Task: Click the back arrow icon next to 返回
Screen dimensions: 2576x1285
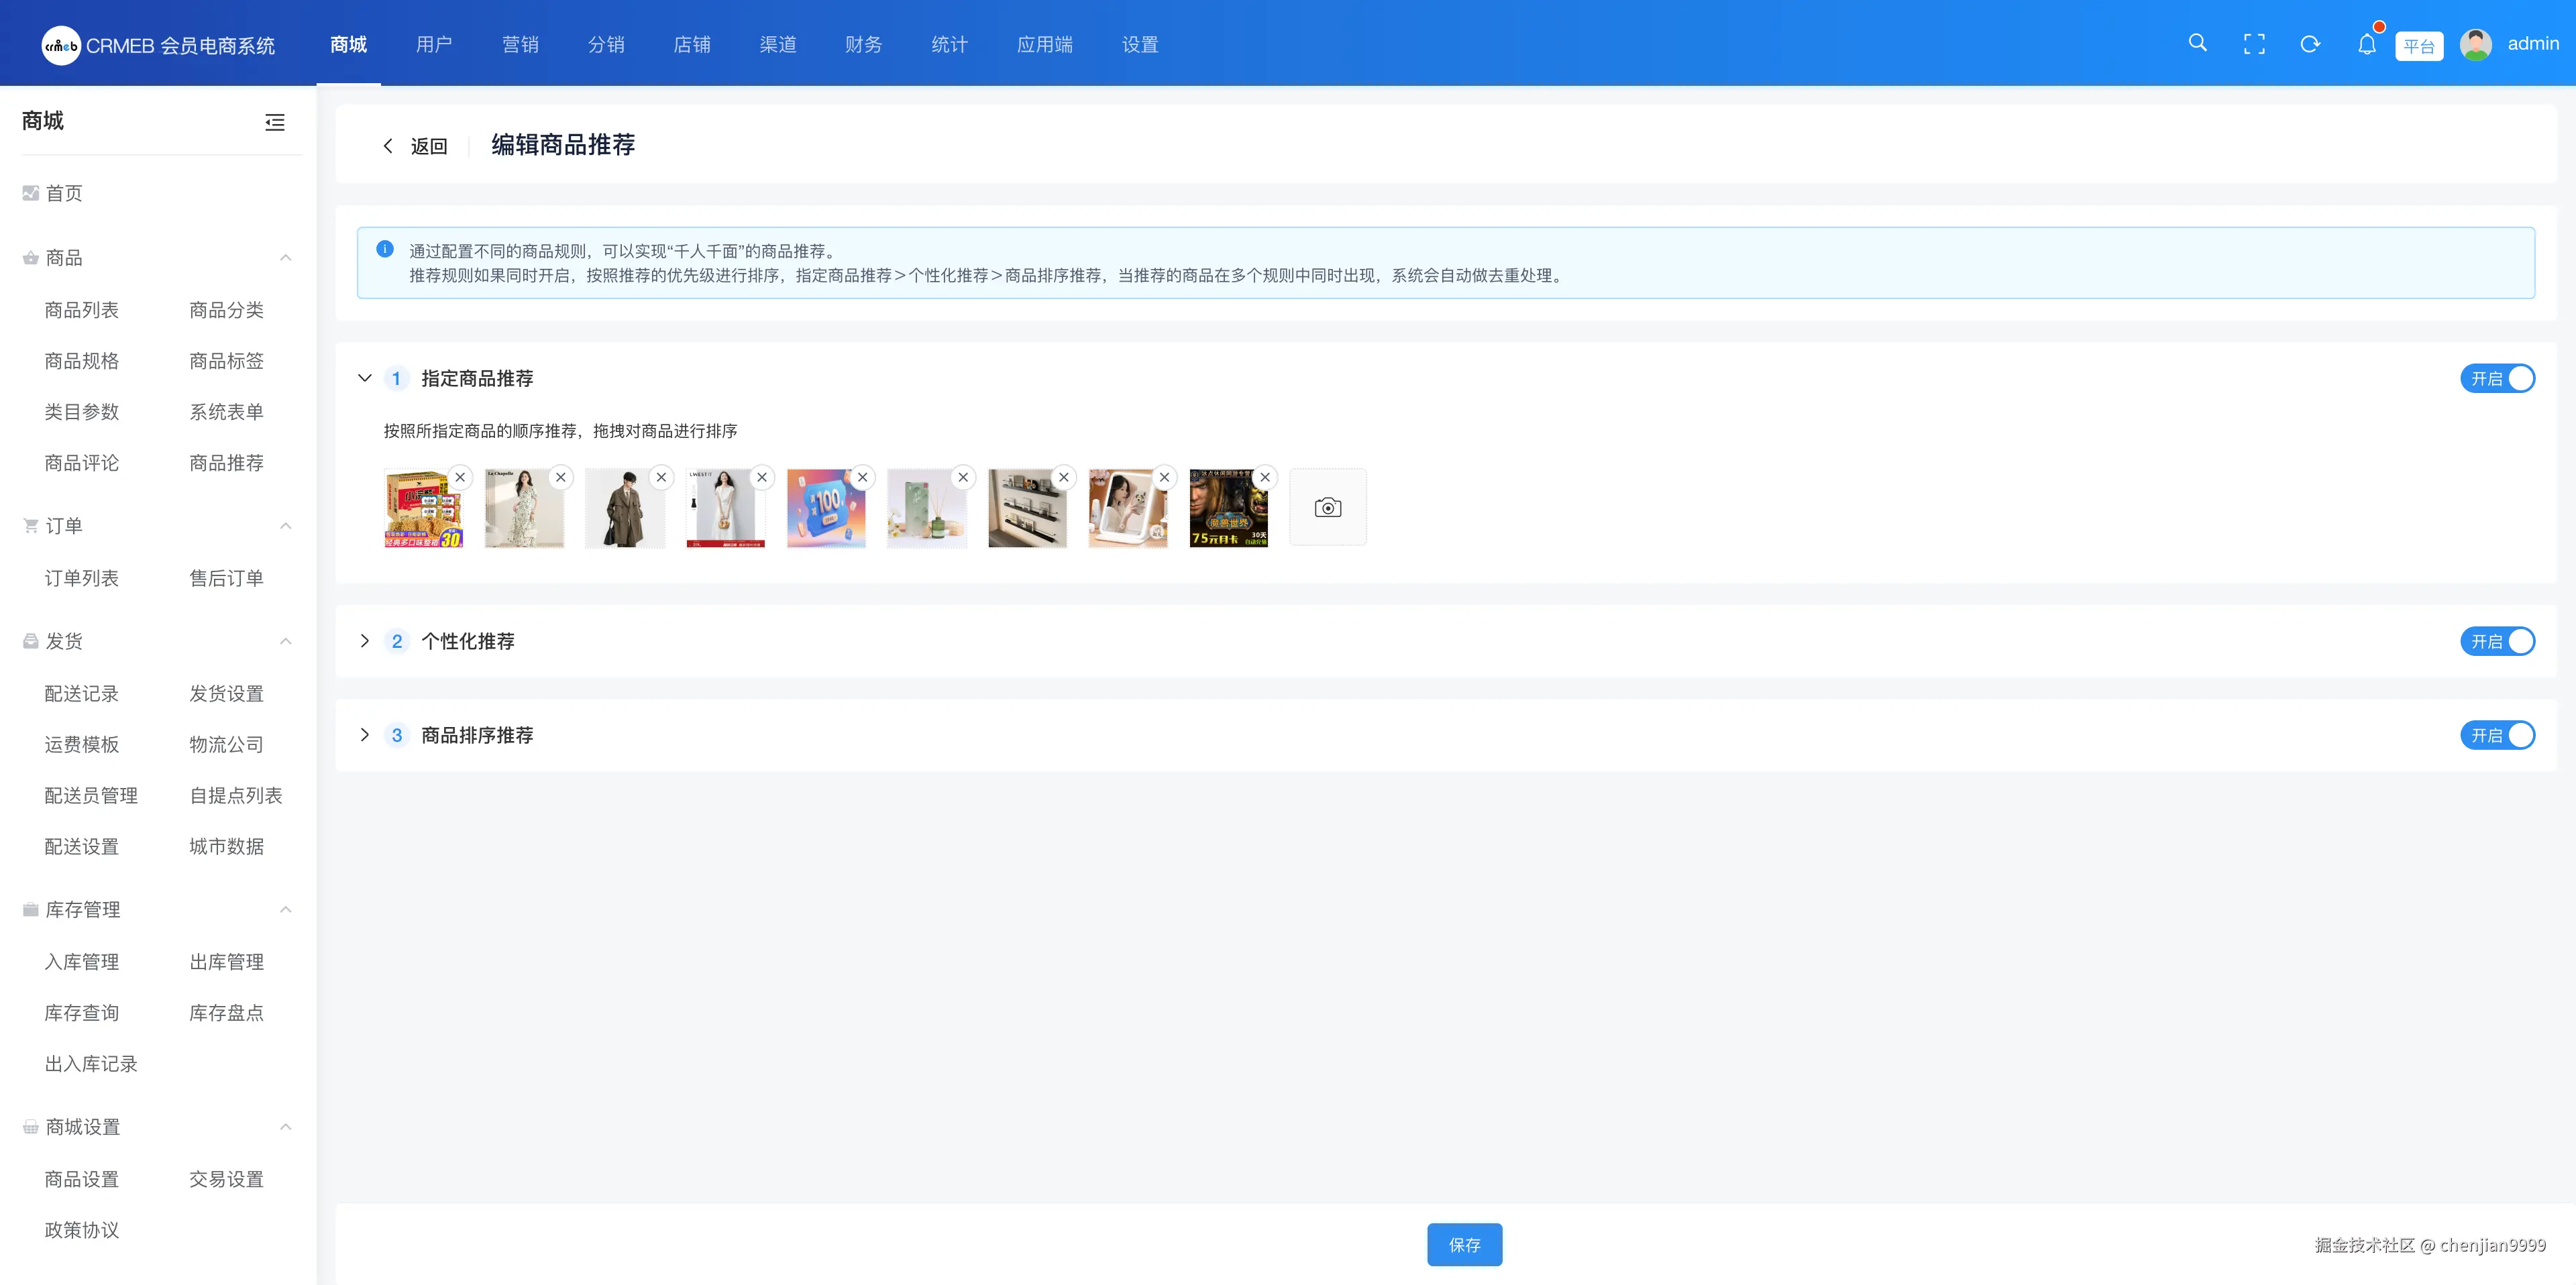Action: (x=388, y=146)
